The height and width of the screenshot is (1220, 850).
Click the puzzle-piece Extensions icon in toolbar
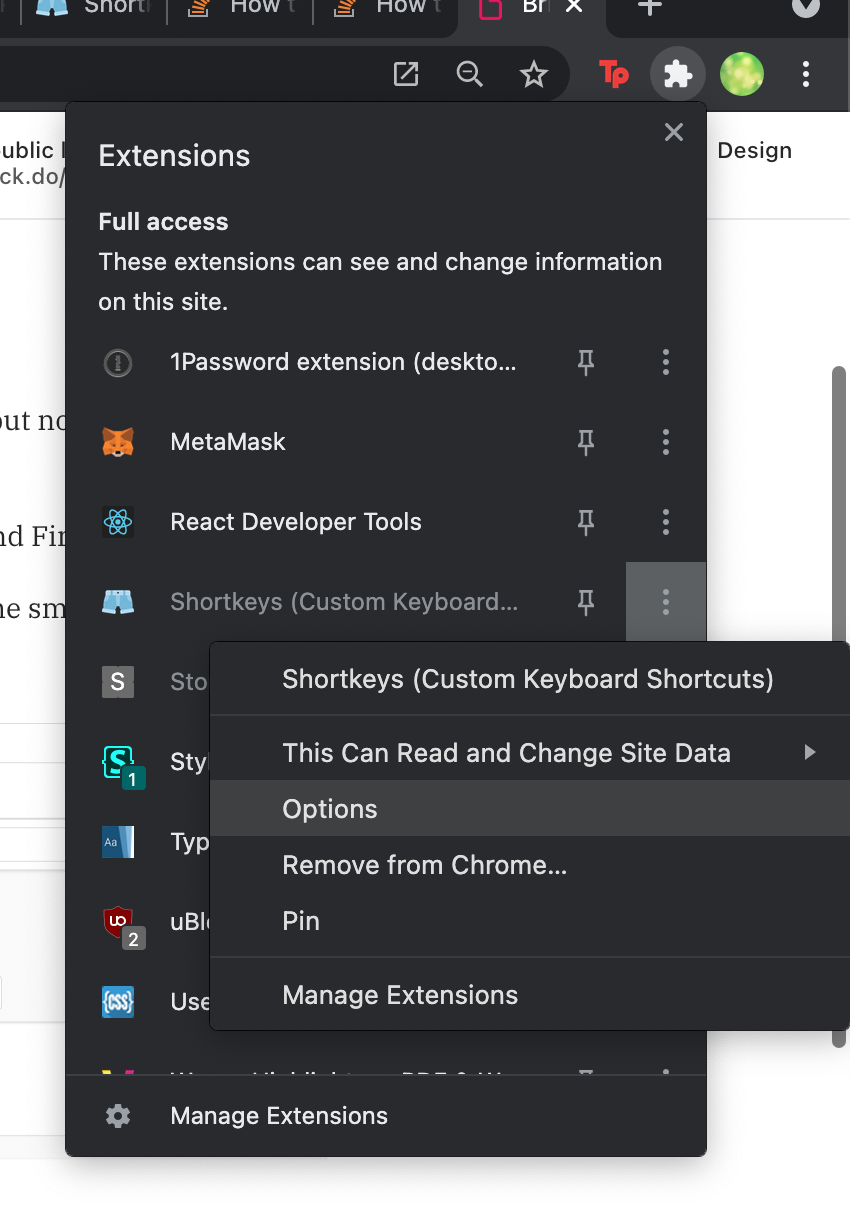point(678,74)
